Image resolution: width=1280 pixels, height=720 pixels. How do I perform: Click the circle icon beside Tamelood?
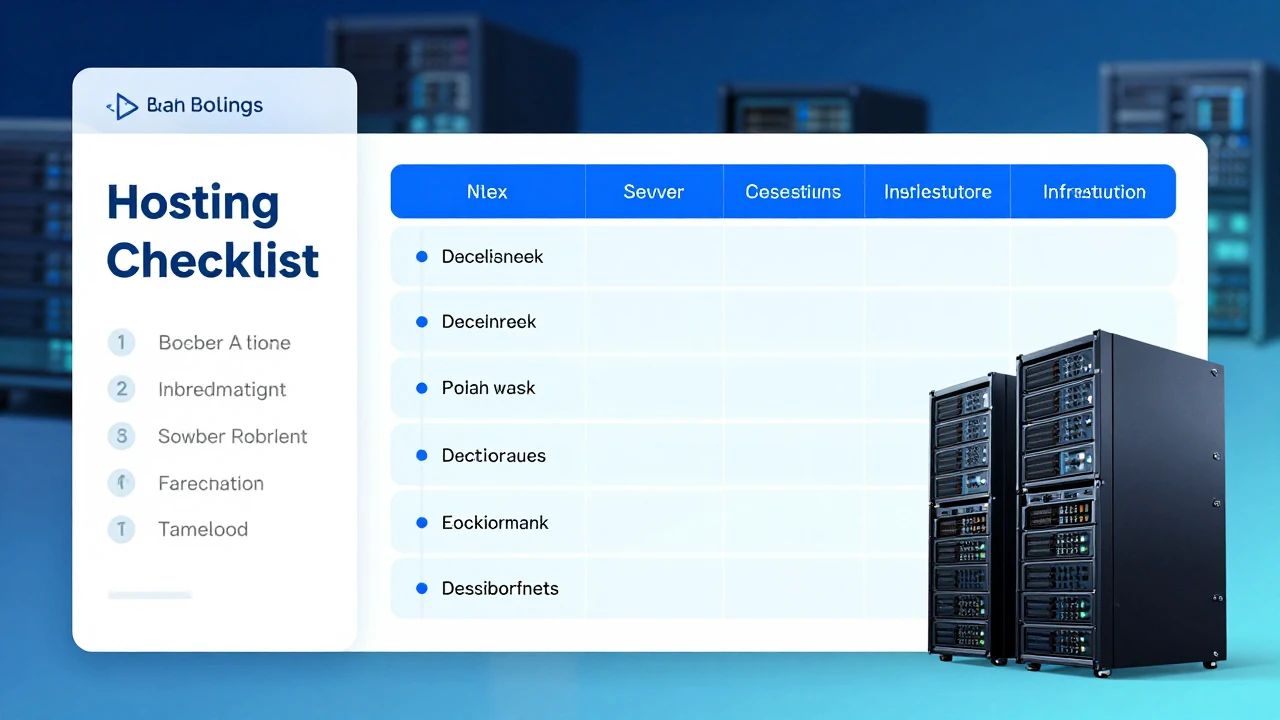121,529
